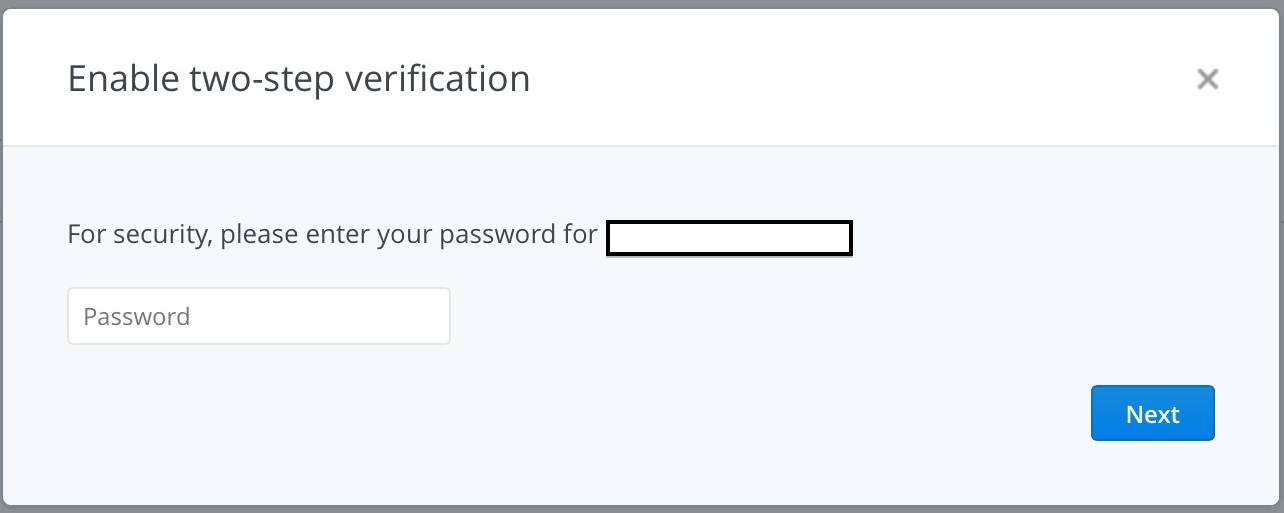Focus the Password input field

258,316
